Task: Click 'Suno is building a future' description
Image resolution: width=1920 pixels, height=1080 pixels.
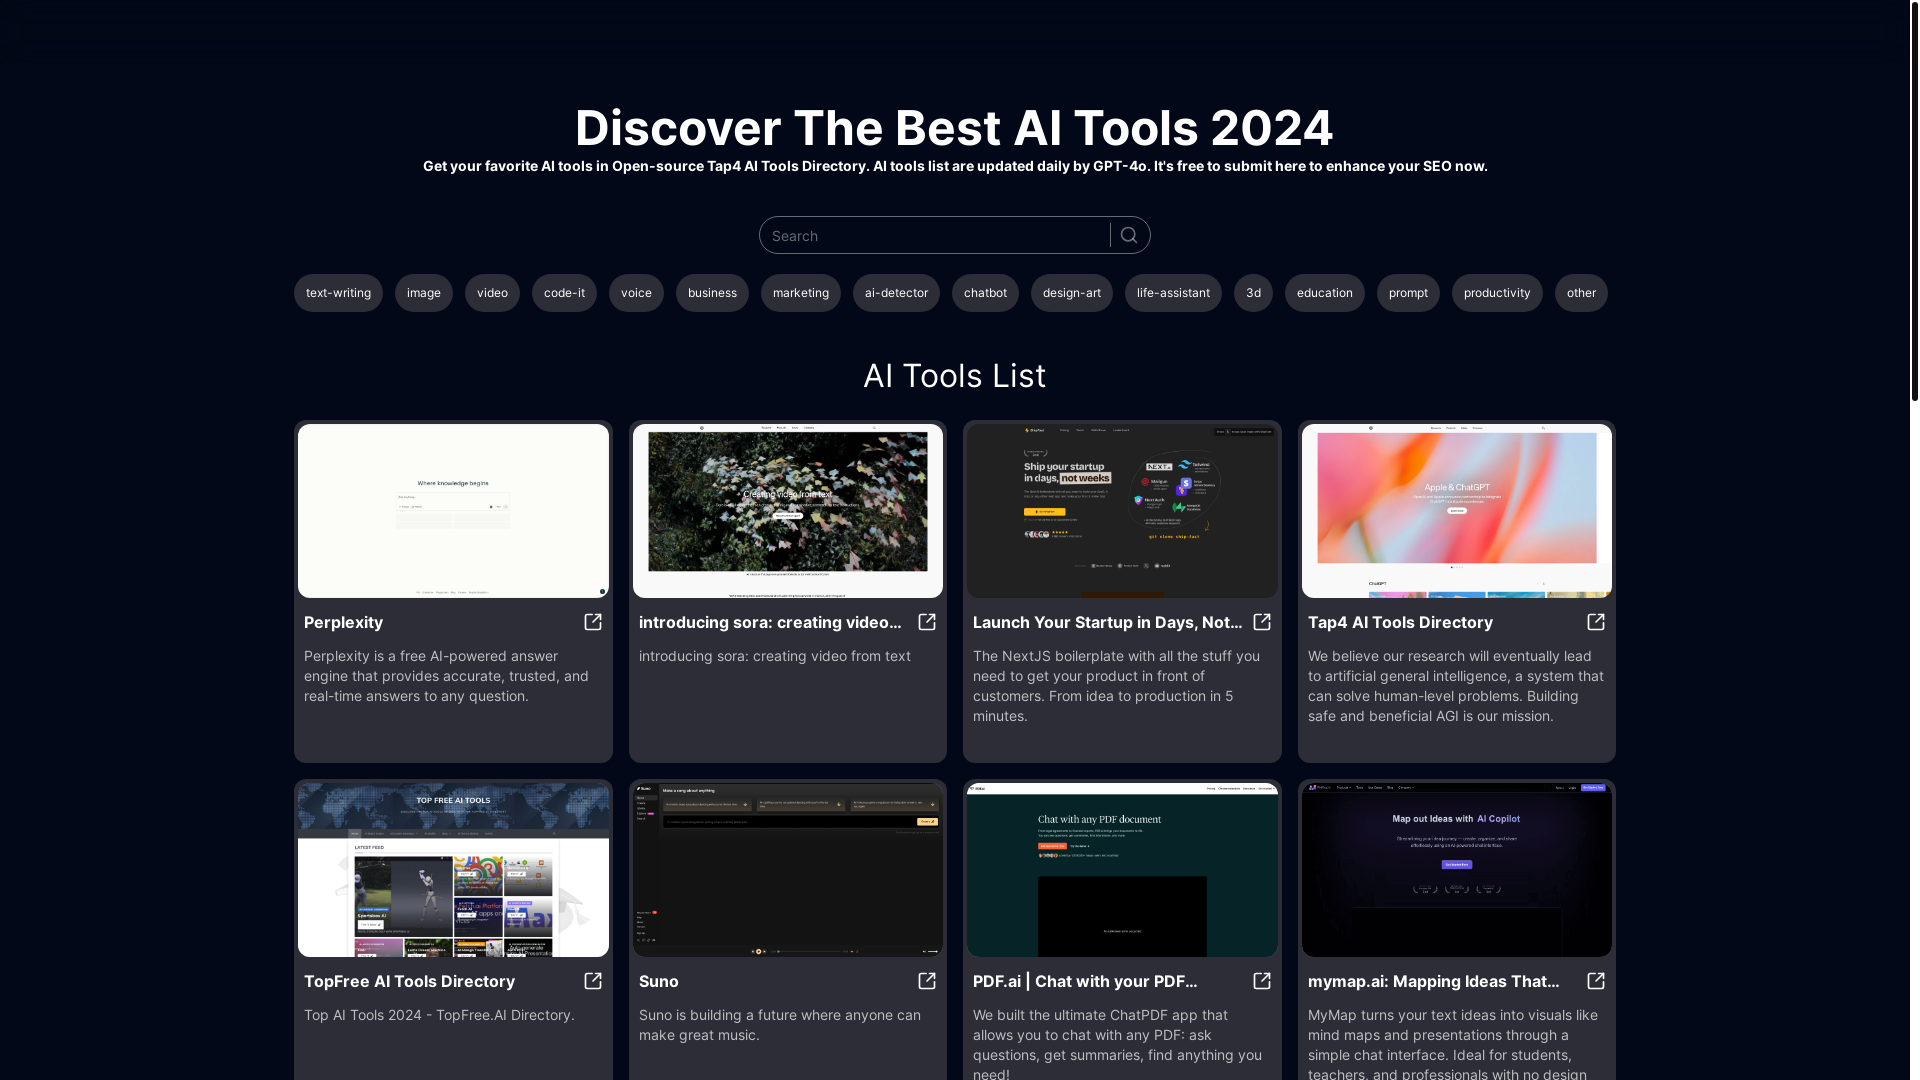Action: click(780, 1025)
